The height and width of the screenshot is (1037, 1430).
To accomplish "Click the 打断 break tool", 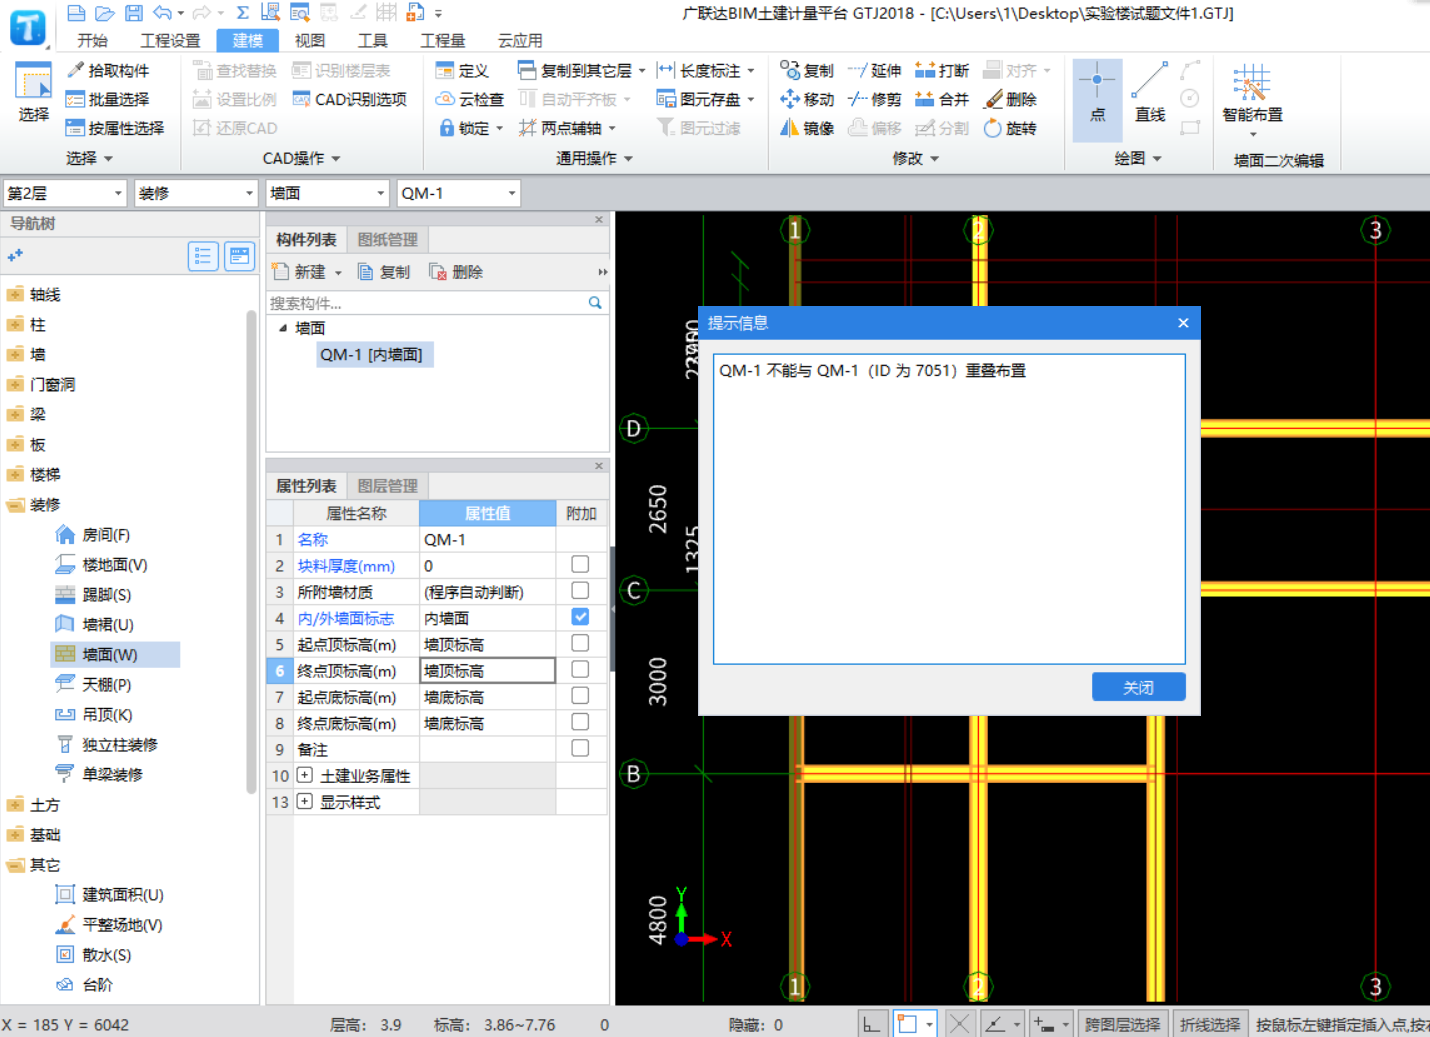I will (942, 70).
